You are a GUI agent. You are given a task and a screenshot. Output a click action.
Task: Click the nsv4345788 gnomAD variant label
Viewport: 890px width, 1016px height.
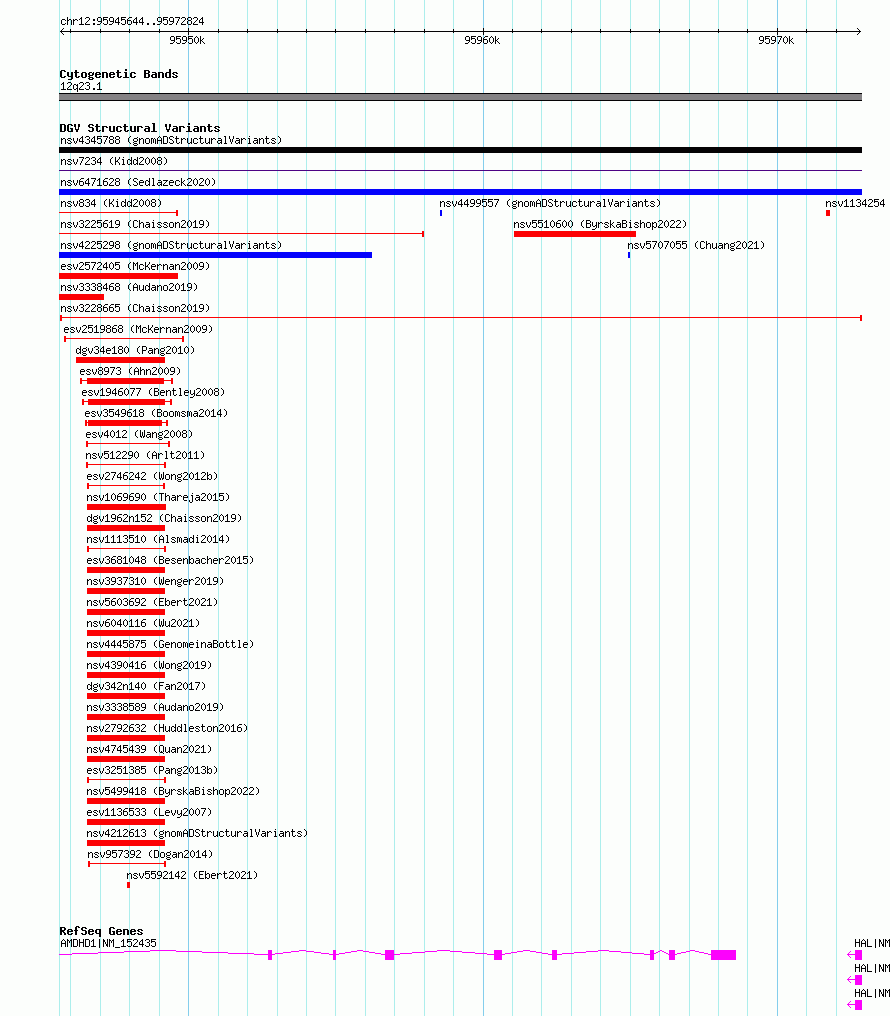pos(171,140)
